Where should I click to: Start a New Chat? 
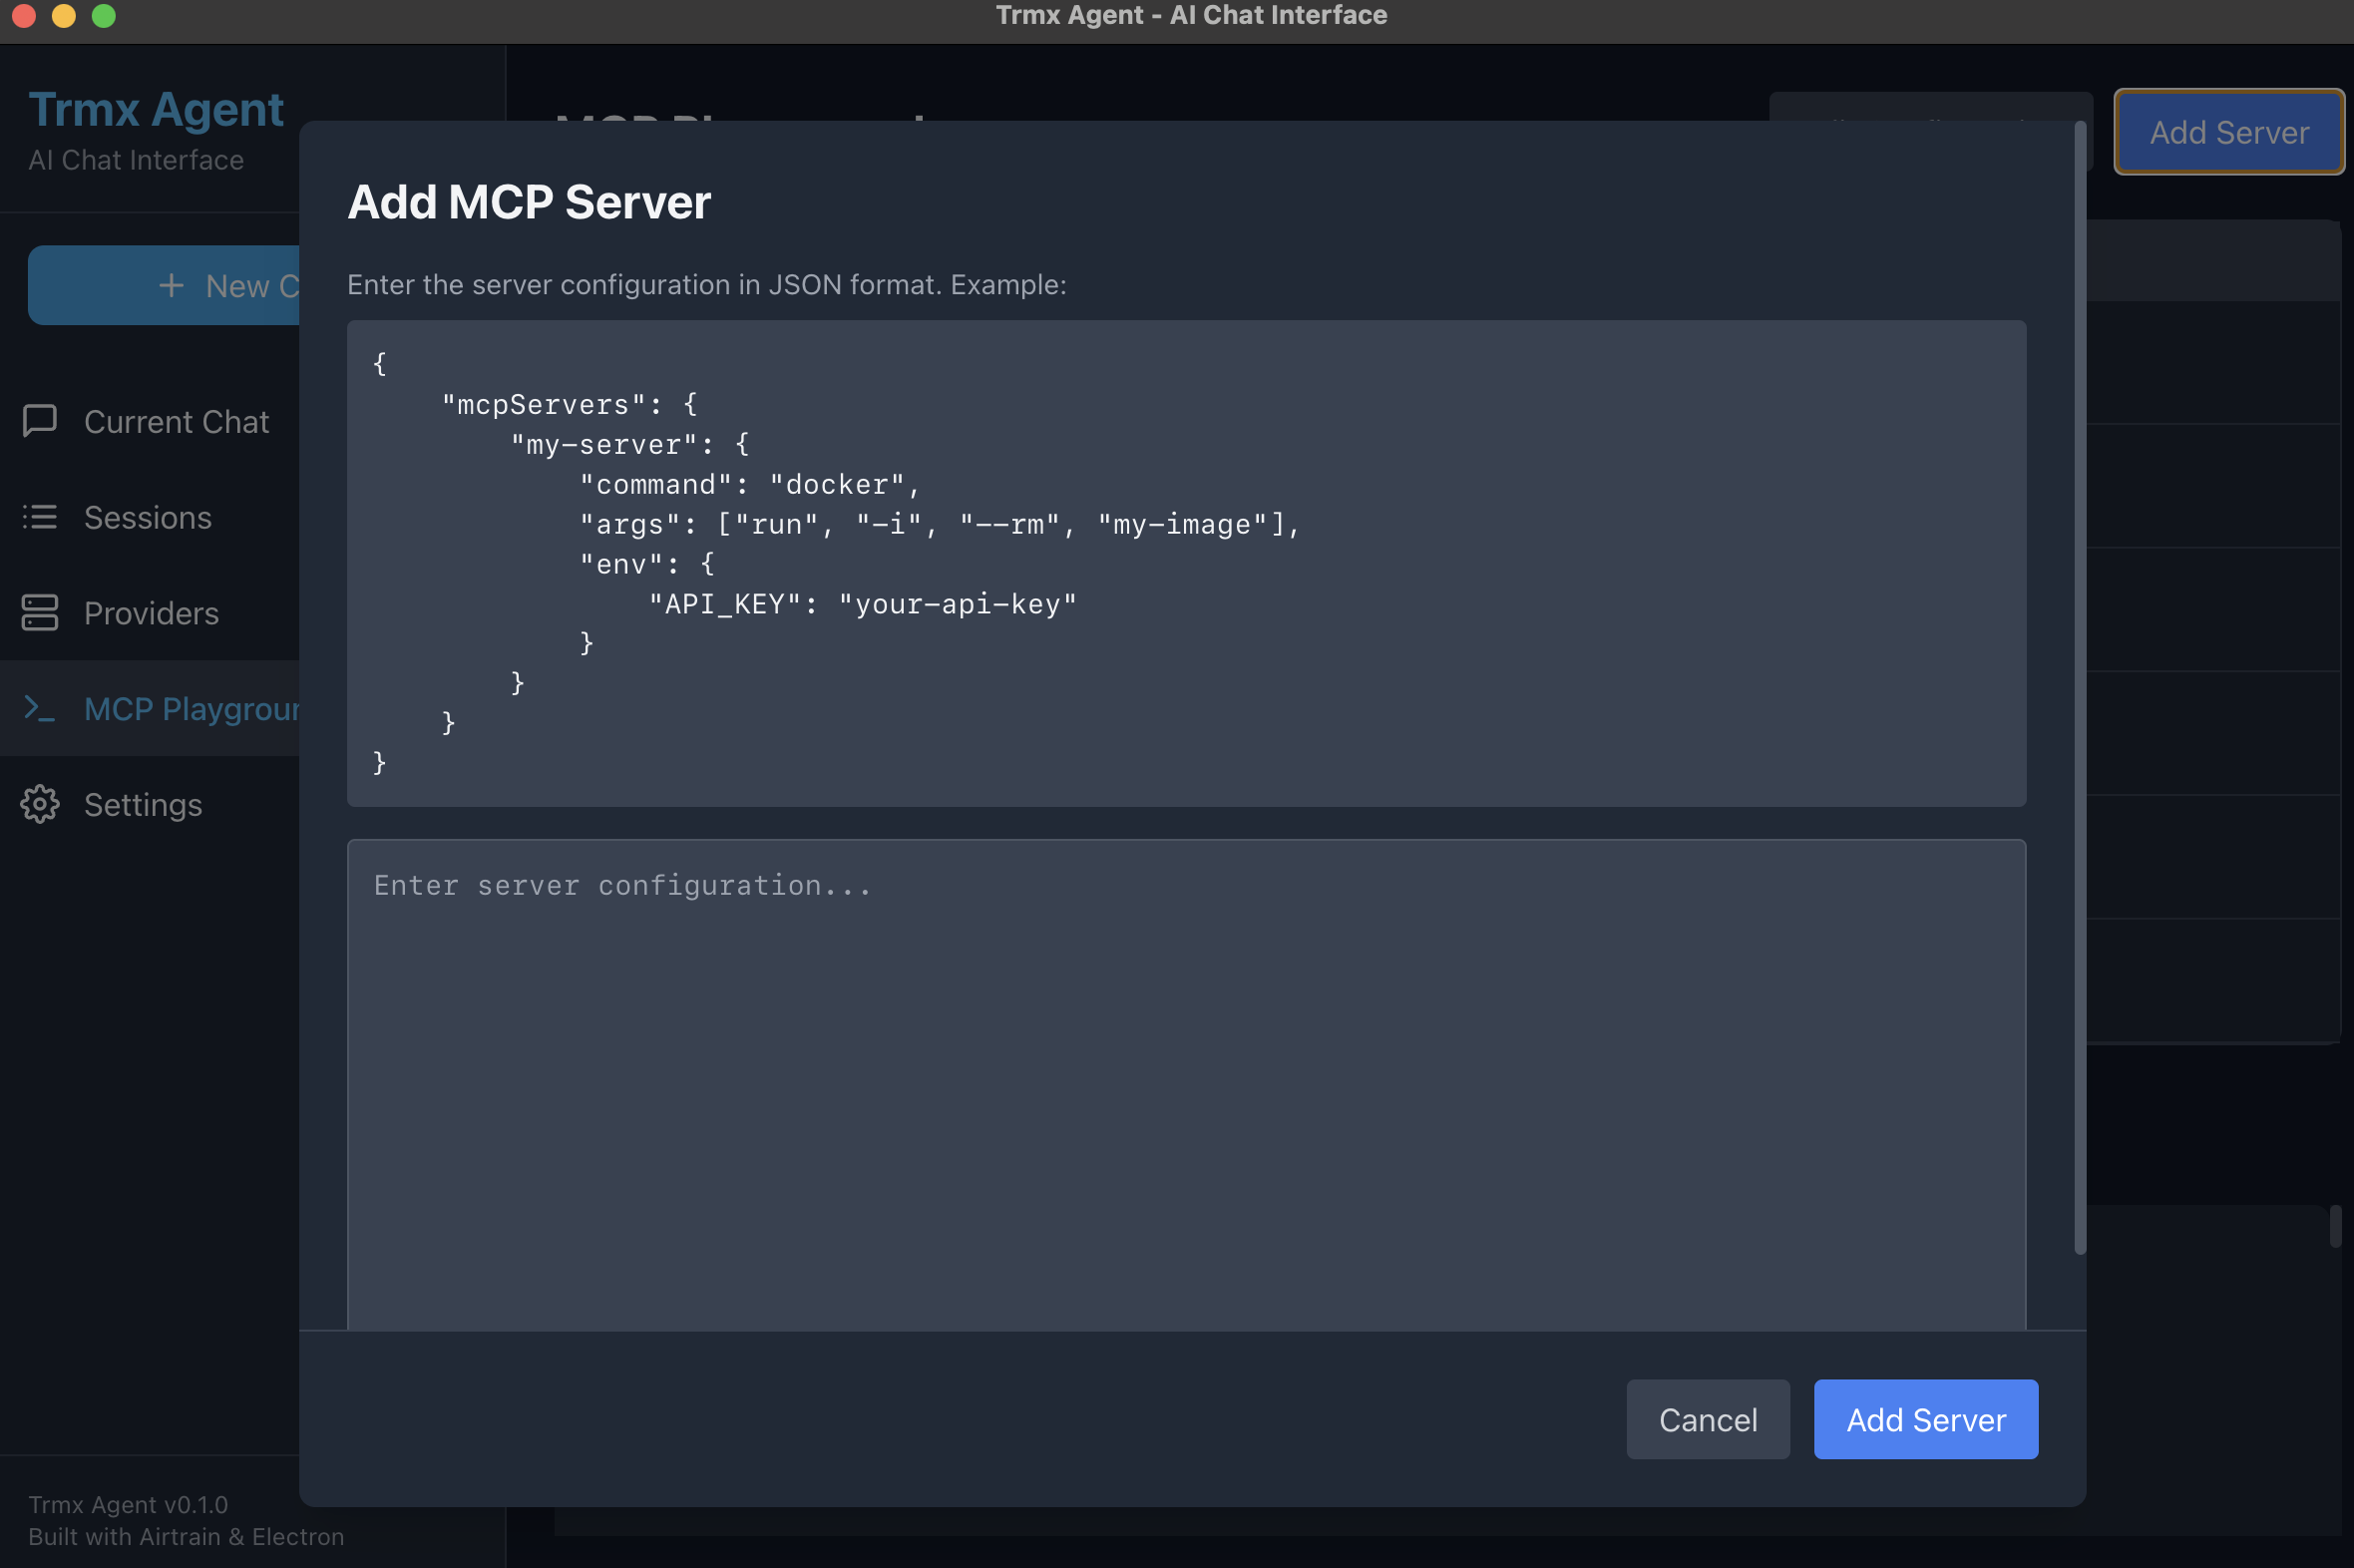(x=165, y=285)
